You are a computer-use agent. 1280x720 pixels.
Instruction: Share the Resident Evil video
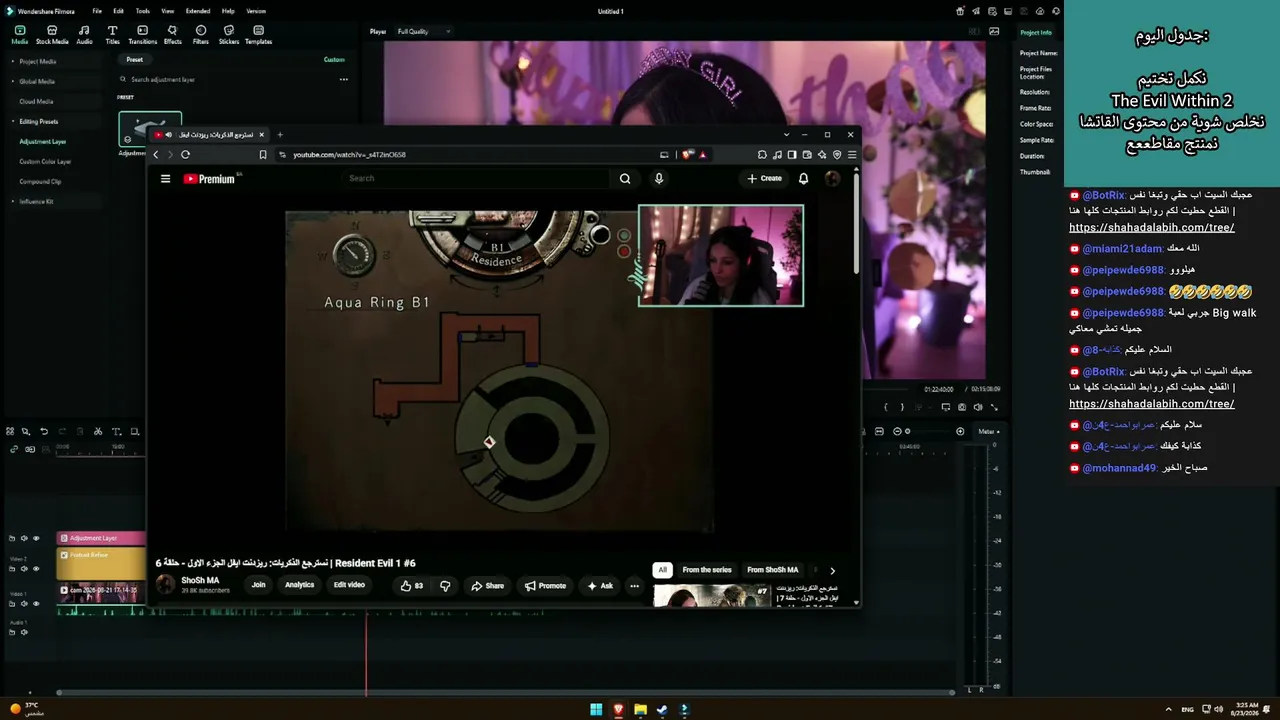click(x=488, y=586)
